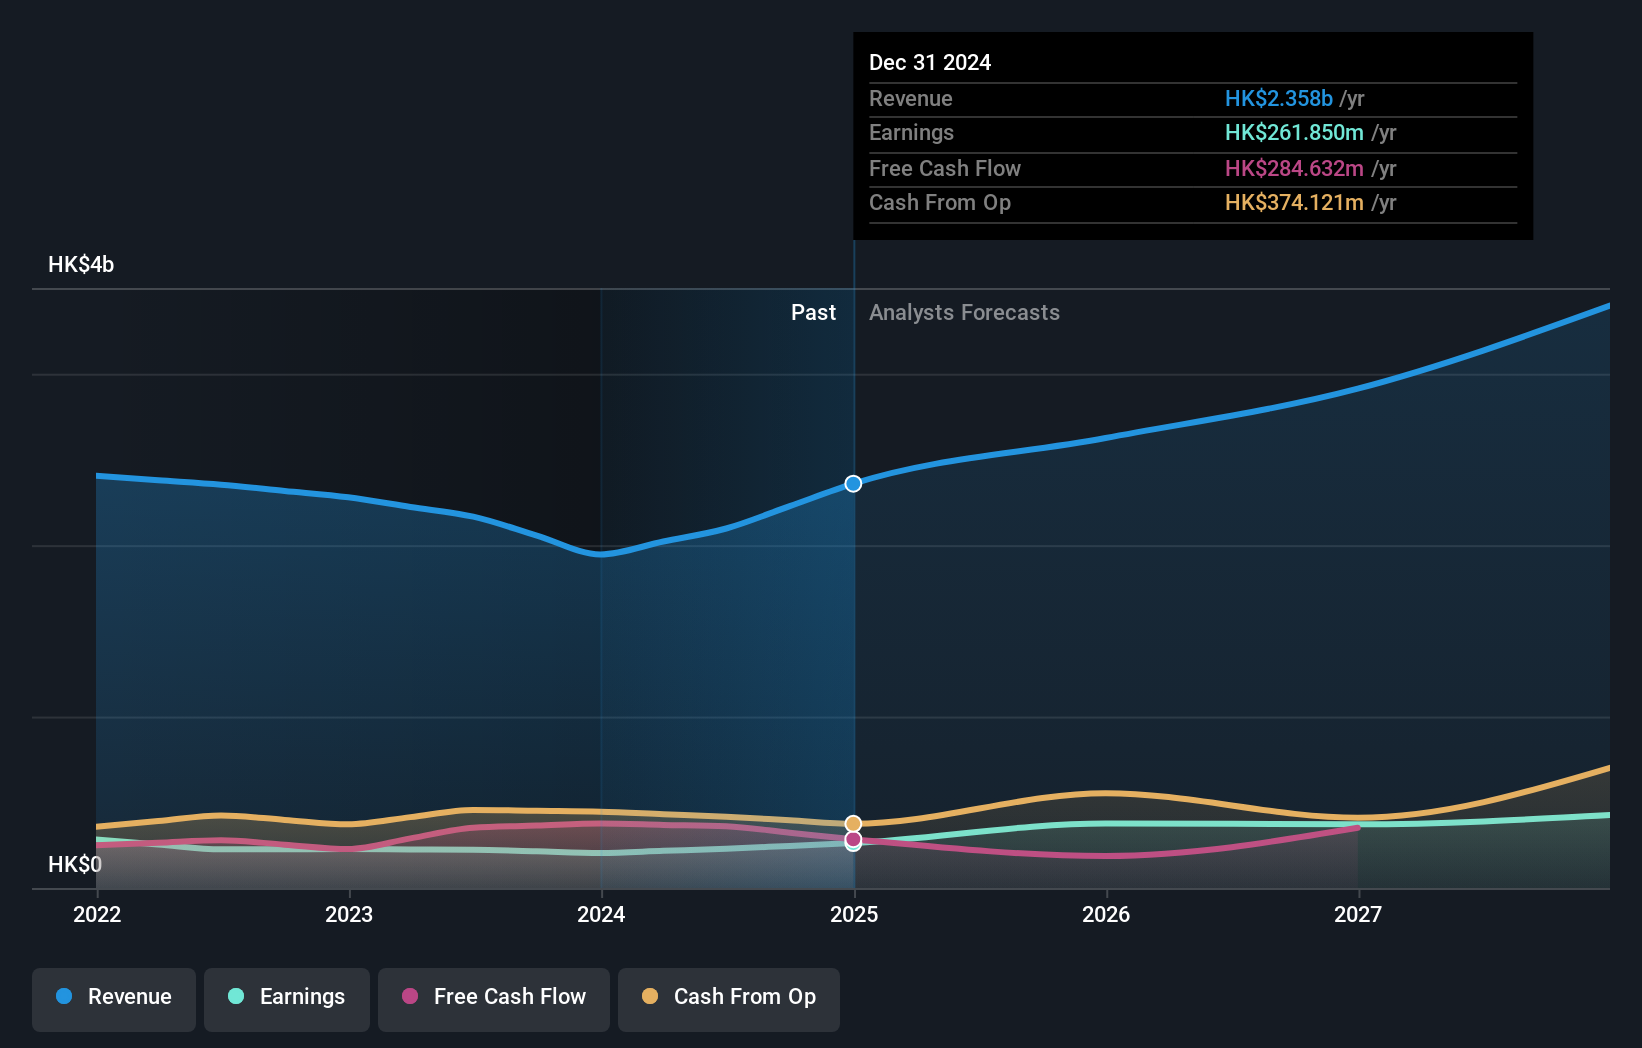Click the blue Revenue data point at 2025
Viewport: 1642px width, 1048px height.
(x=853, y=484)
